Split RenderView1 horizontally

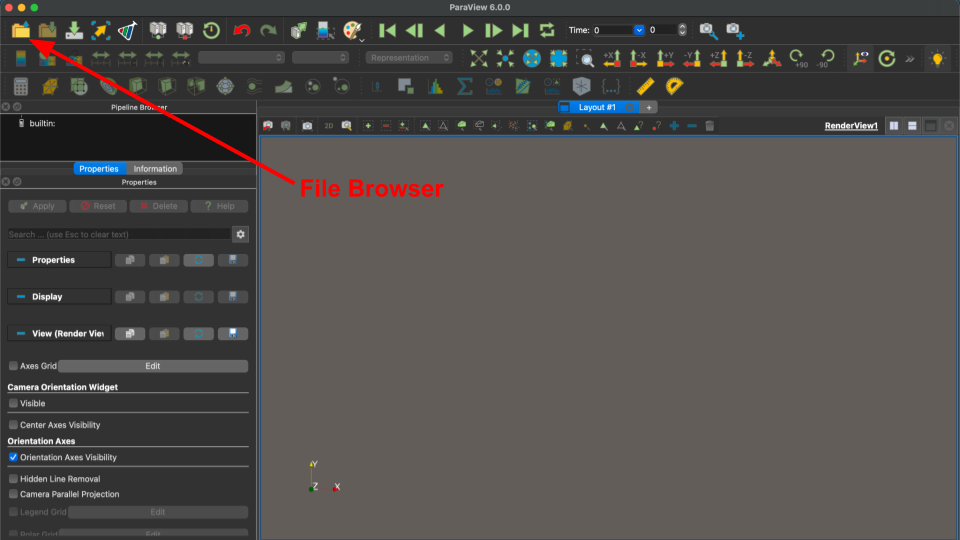click(x=894, y=126)
